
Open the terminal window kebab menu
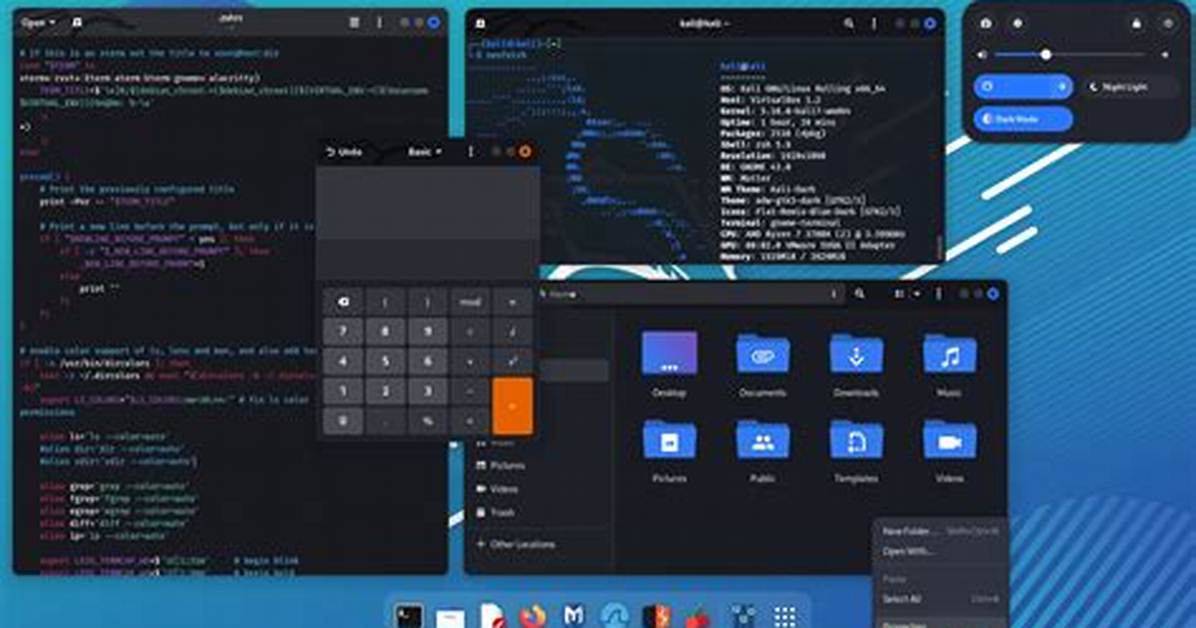click(x=874, y=24)
